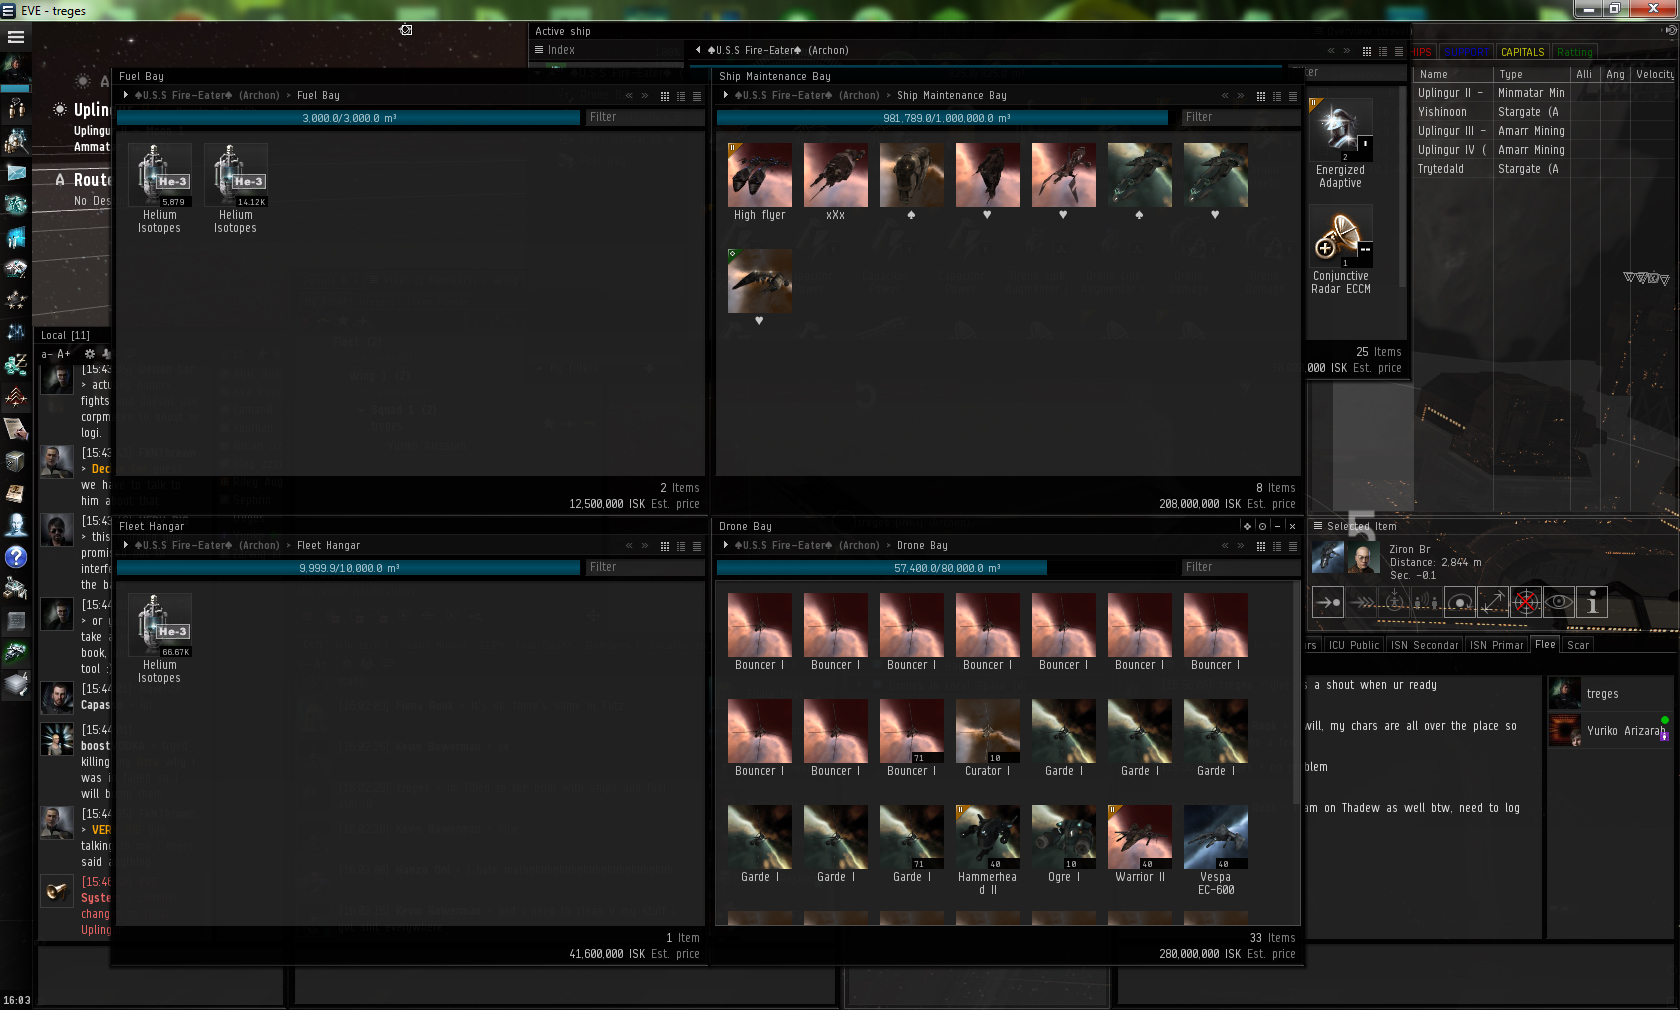The image size is (1680, 1010).
Task: Focus the Drone Bay Filter field
Action: [1240, 567]
